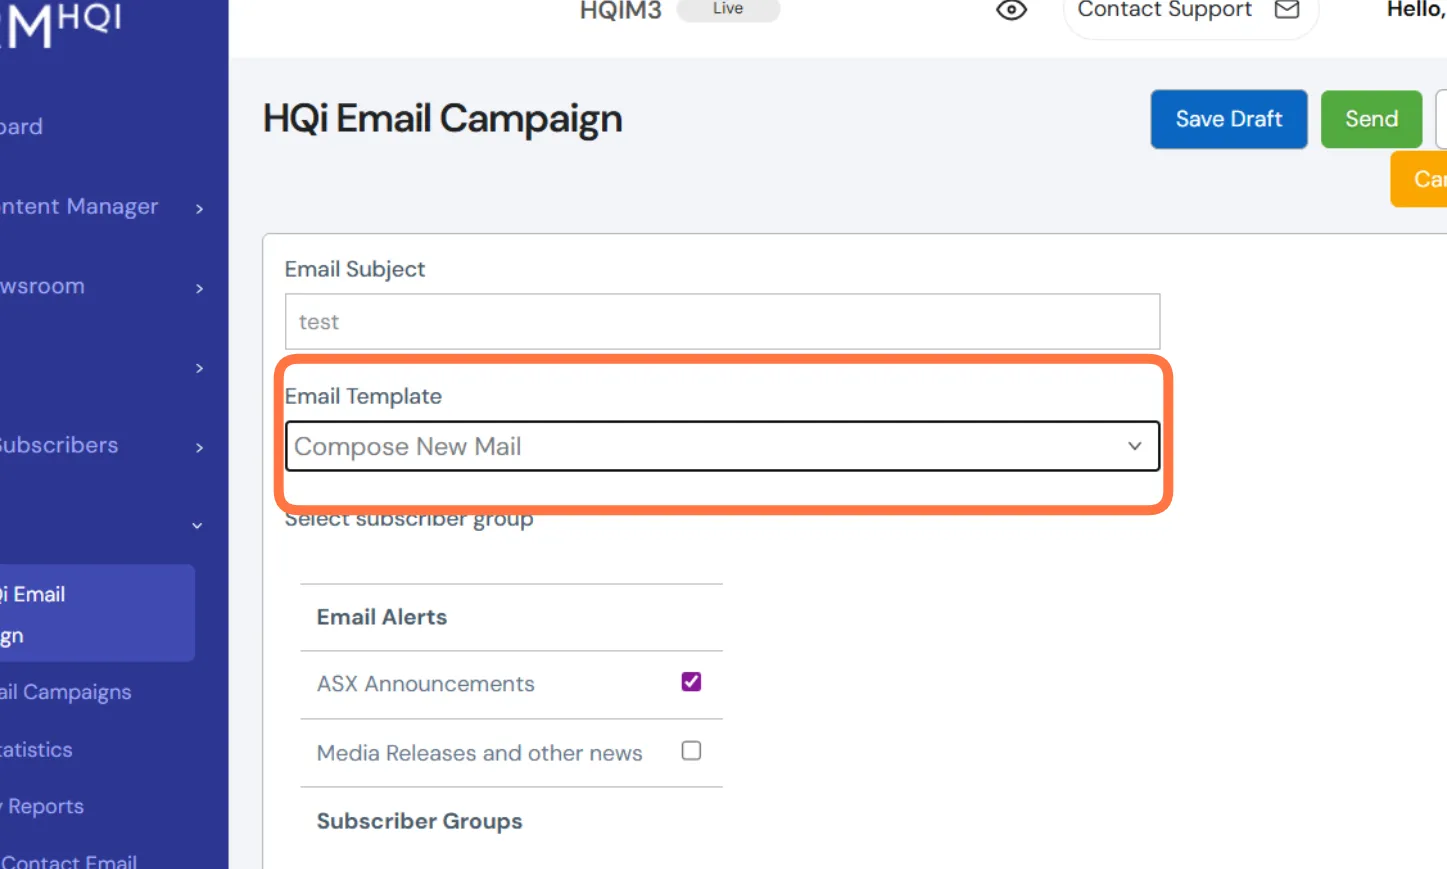The height and width of the screenshot is (869, 1447).
Task: Click the Email Subject input field
Action: point(722,321)
